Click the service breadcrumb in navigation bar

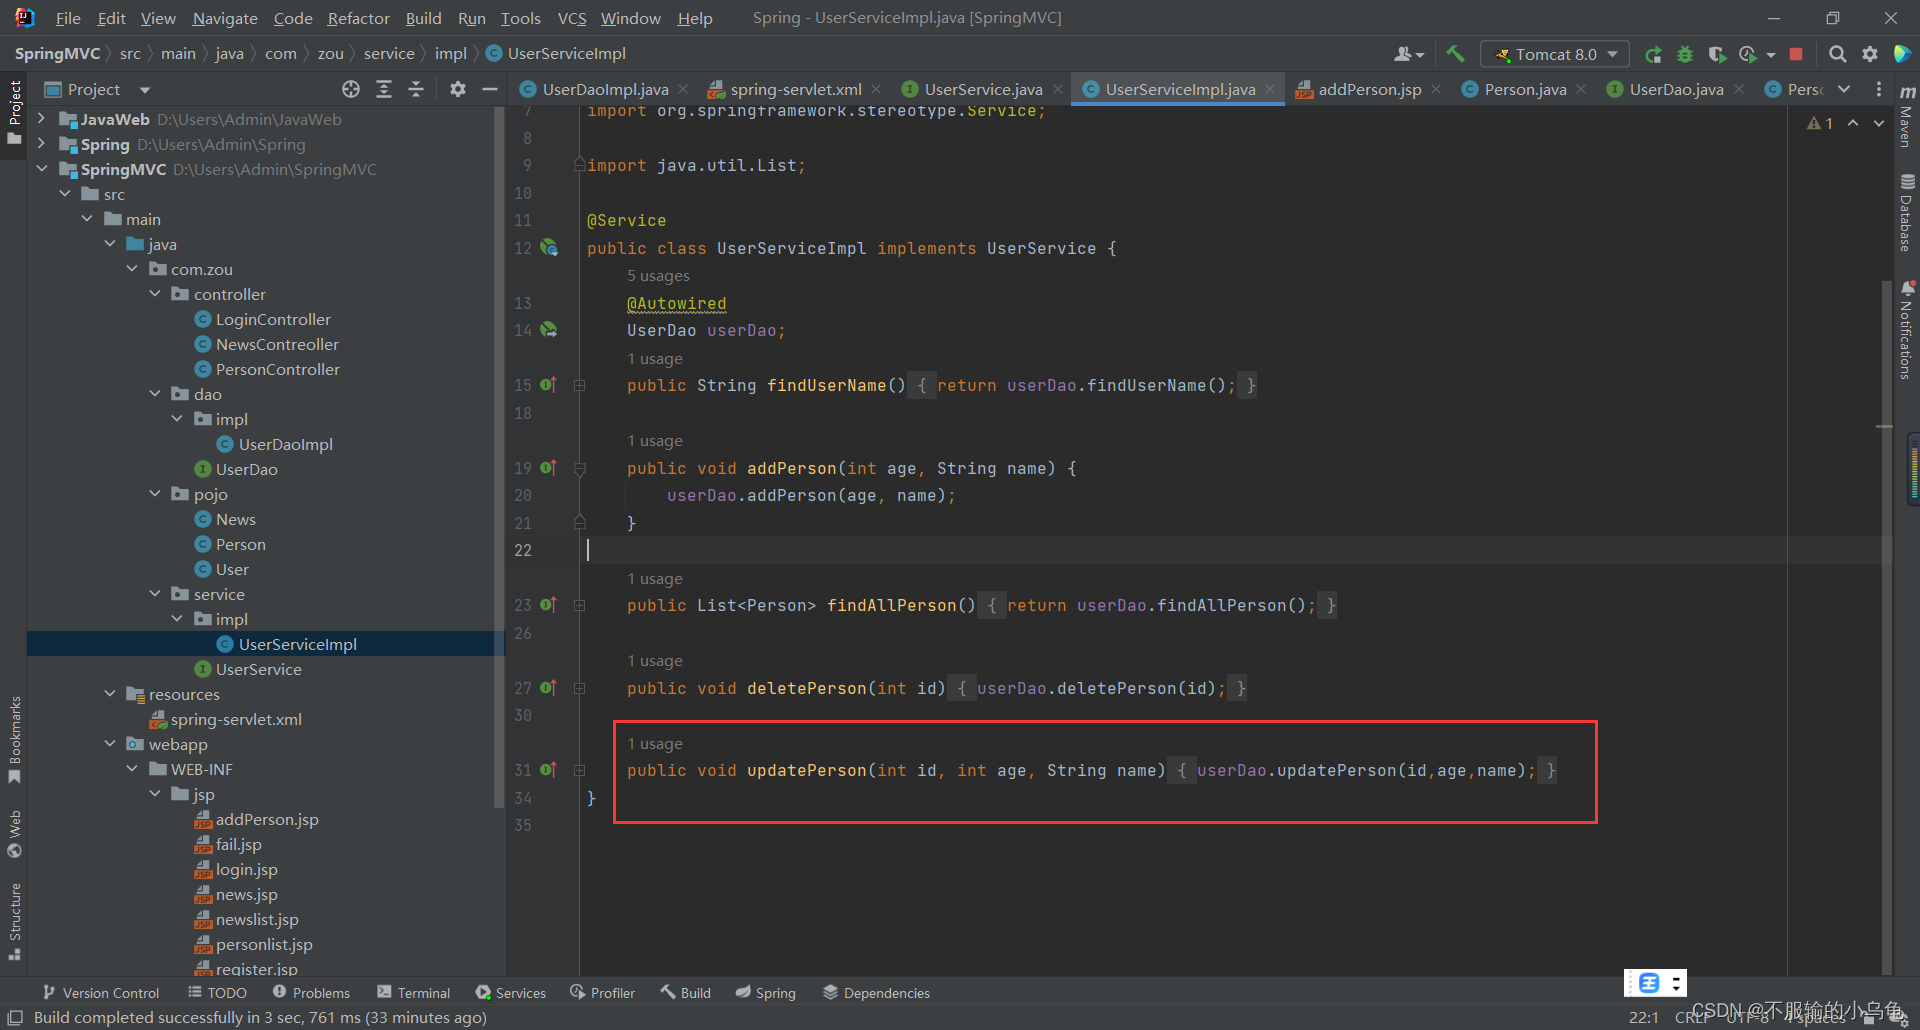point(389,53)
